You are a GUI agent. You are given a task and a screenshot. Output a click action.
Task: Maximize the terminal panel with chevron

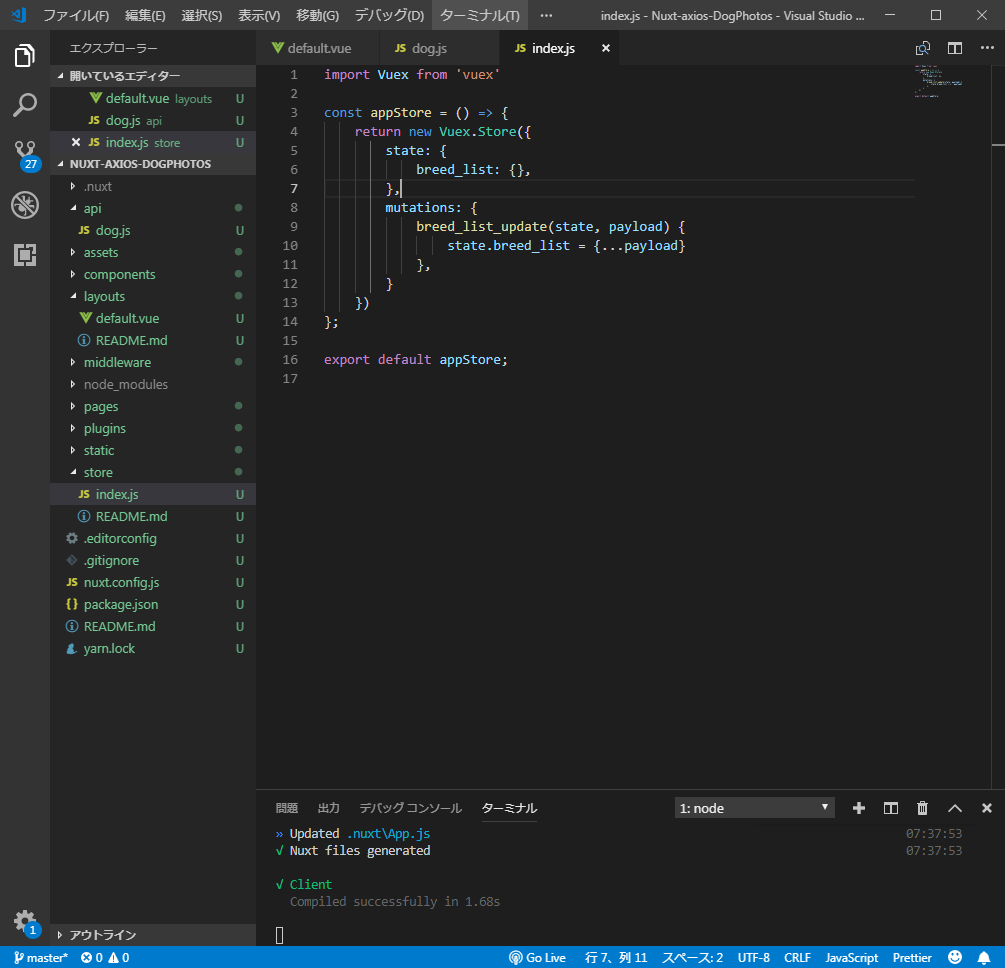tap(955, 808)
